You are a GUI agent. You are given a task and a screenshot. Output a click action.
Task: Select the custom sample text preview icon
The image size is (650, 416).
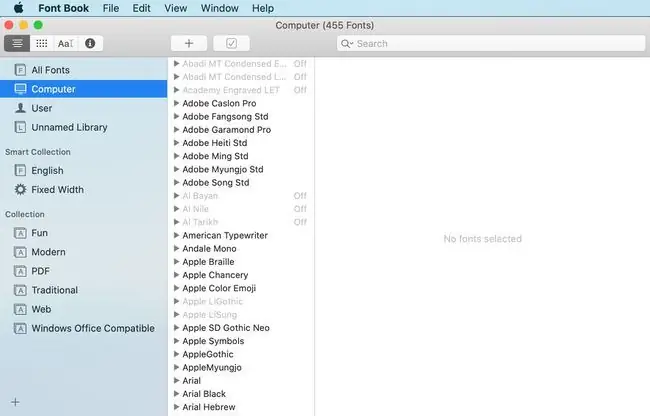[65, 44]
